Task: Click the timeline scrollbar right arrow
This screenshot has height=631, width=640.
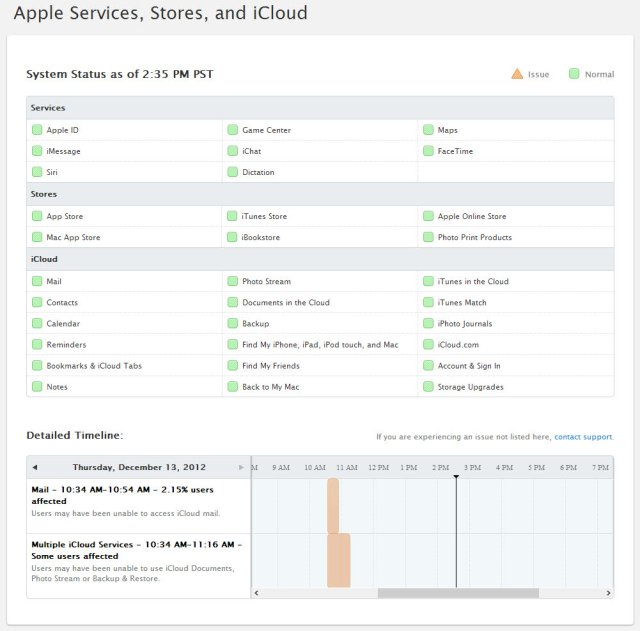Action: click(608, 593)
